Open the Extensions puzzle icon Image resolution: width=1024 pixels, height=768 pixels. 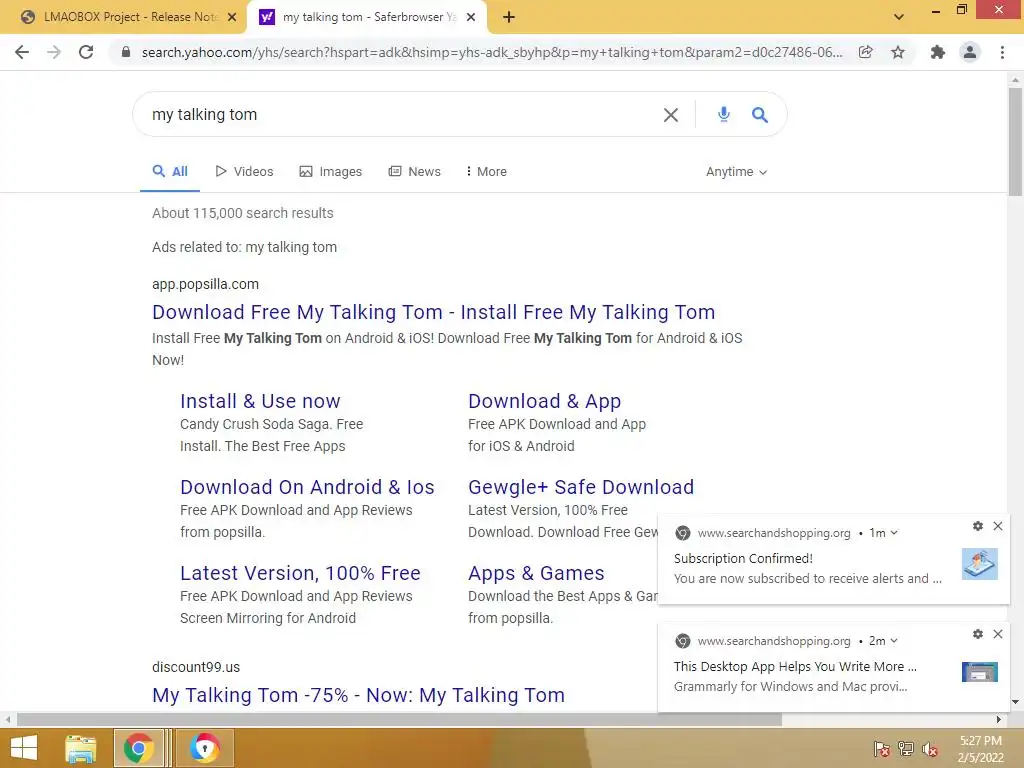(938, 52)
